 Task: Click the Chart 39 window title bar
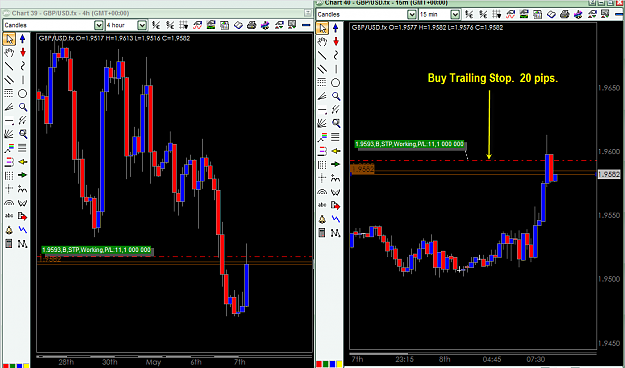[158, 13]
